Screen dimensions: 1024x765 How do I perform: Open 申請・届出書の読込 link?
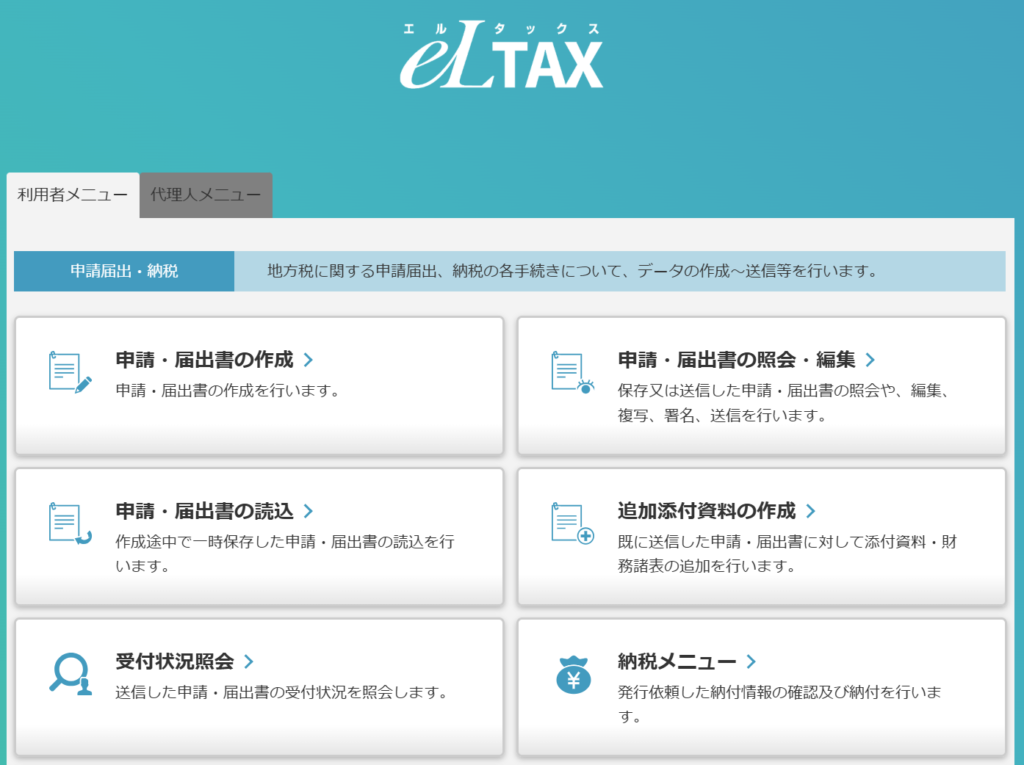[204, 511]
